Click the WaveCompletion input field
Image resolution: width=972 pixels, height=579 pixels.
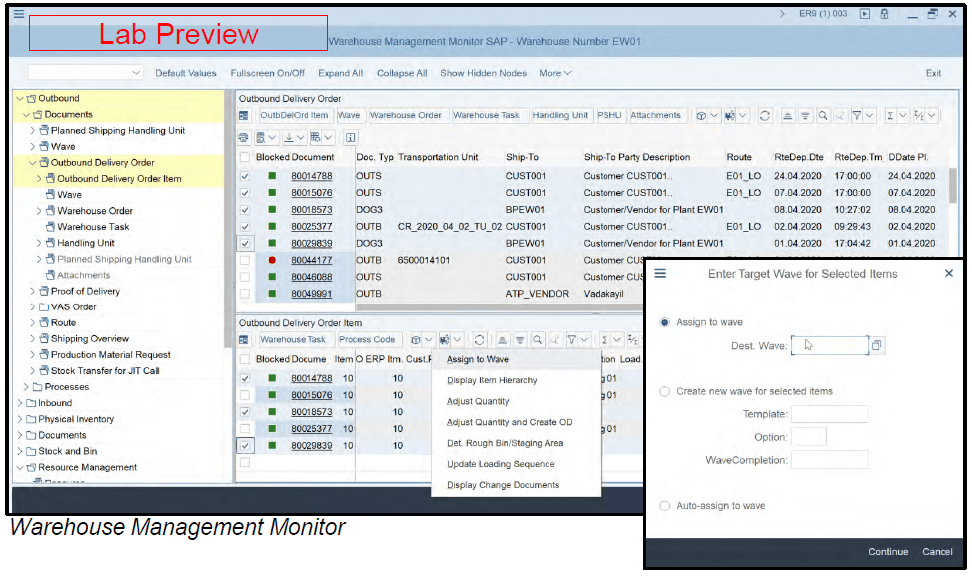pyautogui.click(x=829, y=461)
